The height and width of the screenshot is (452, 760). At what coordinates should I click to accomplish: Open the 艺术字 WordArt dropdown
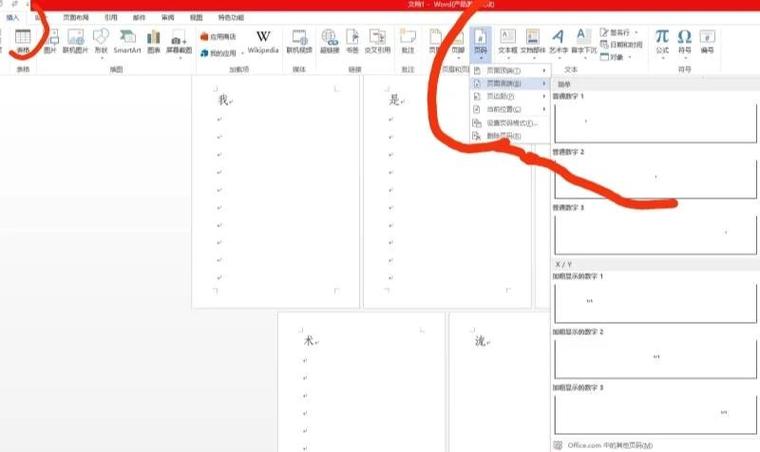coord(558,44)
